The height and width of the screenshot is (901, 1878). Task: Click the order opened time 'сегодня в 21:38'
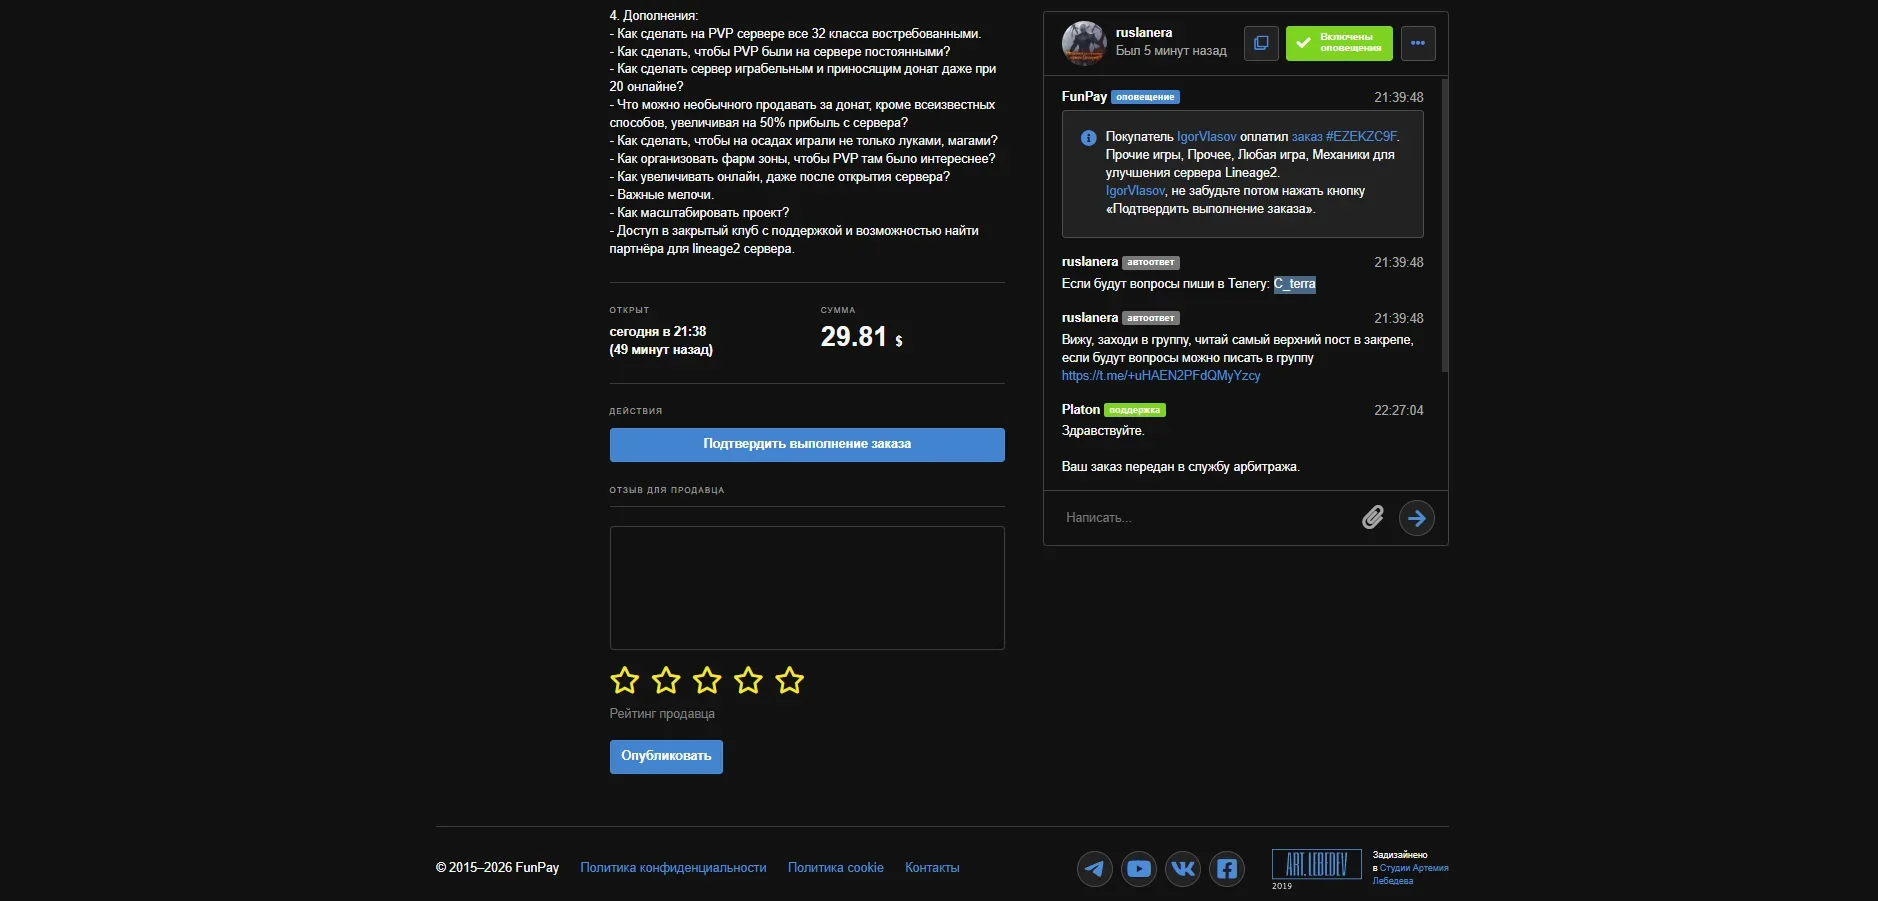tap(658, 332)
